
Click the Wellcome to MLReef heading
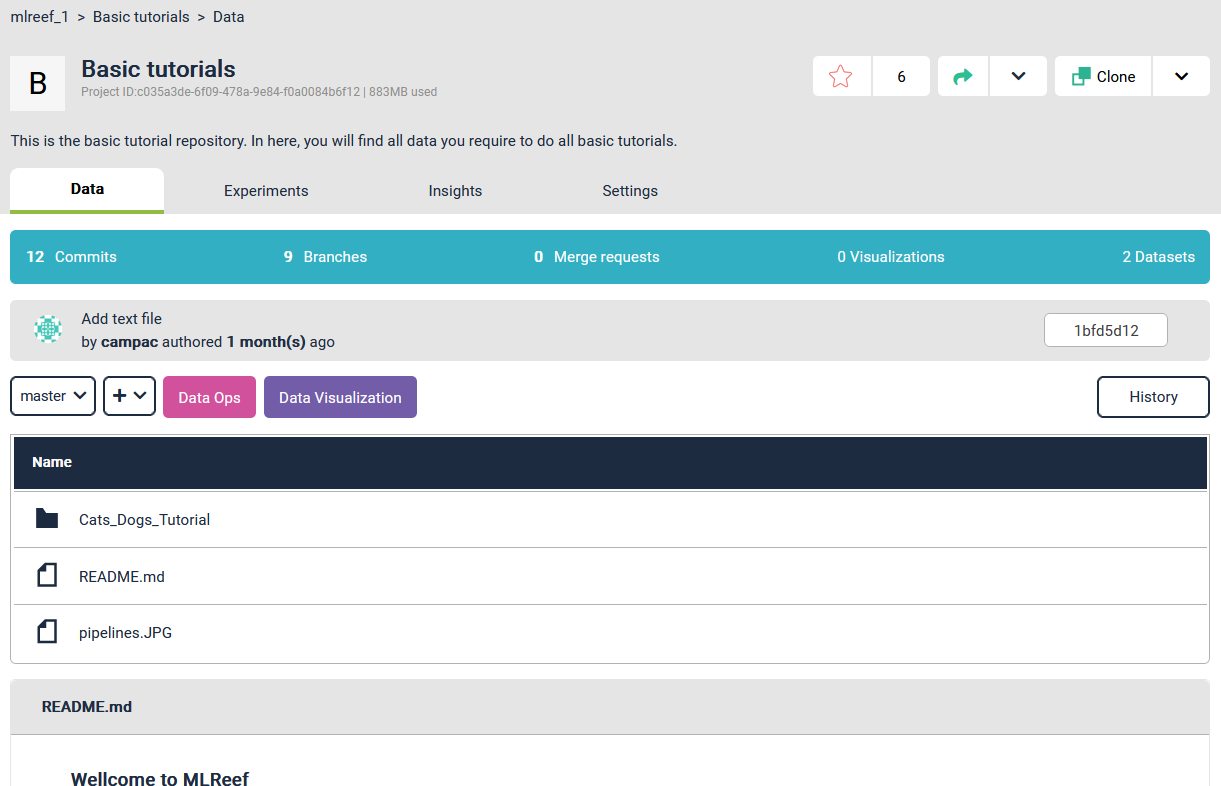160,779
